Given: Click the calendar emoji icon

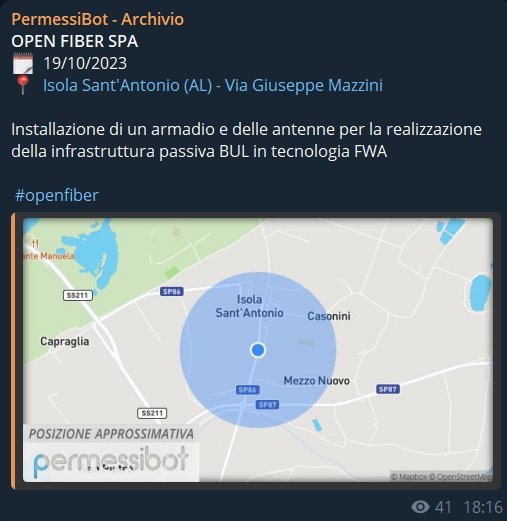Looking at the screenshot, I should point(23,63).
